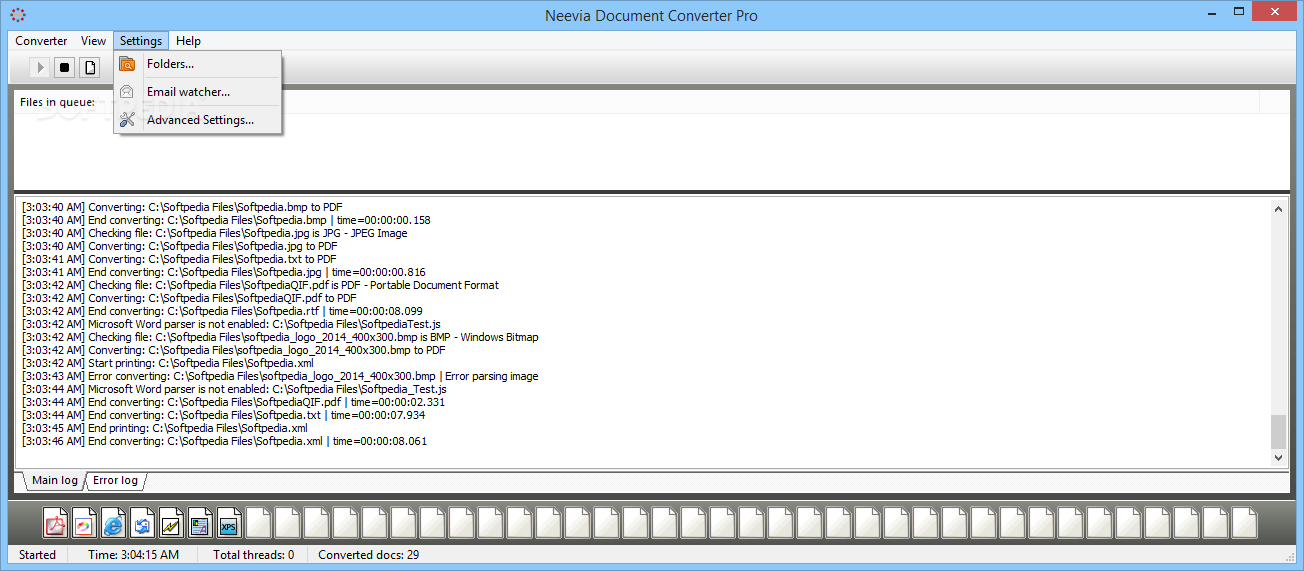1304x571 pixels.
Task: Choose Folders... from Settings menu
Action: pos(198,64)
